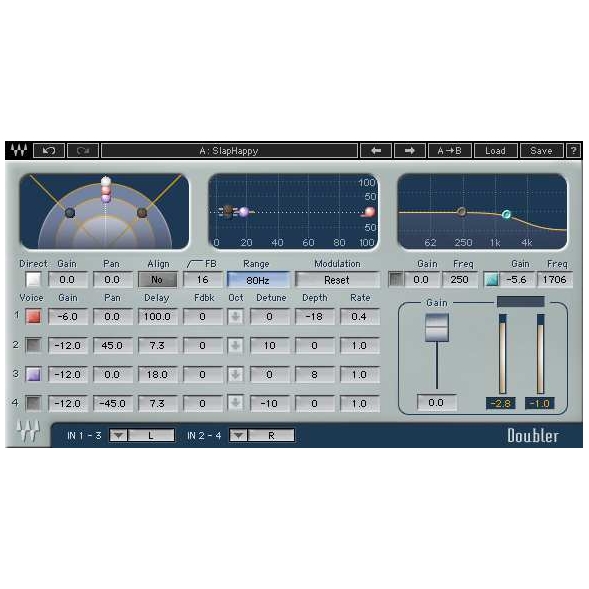
Task: Click Voice 4 Pan field -45.0
Action: 112,403
